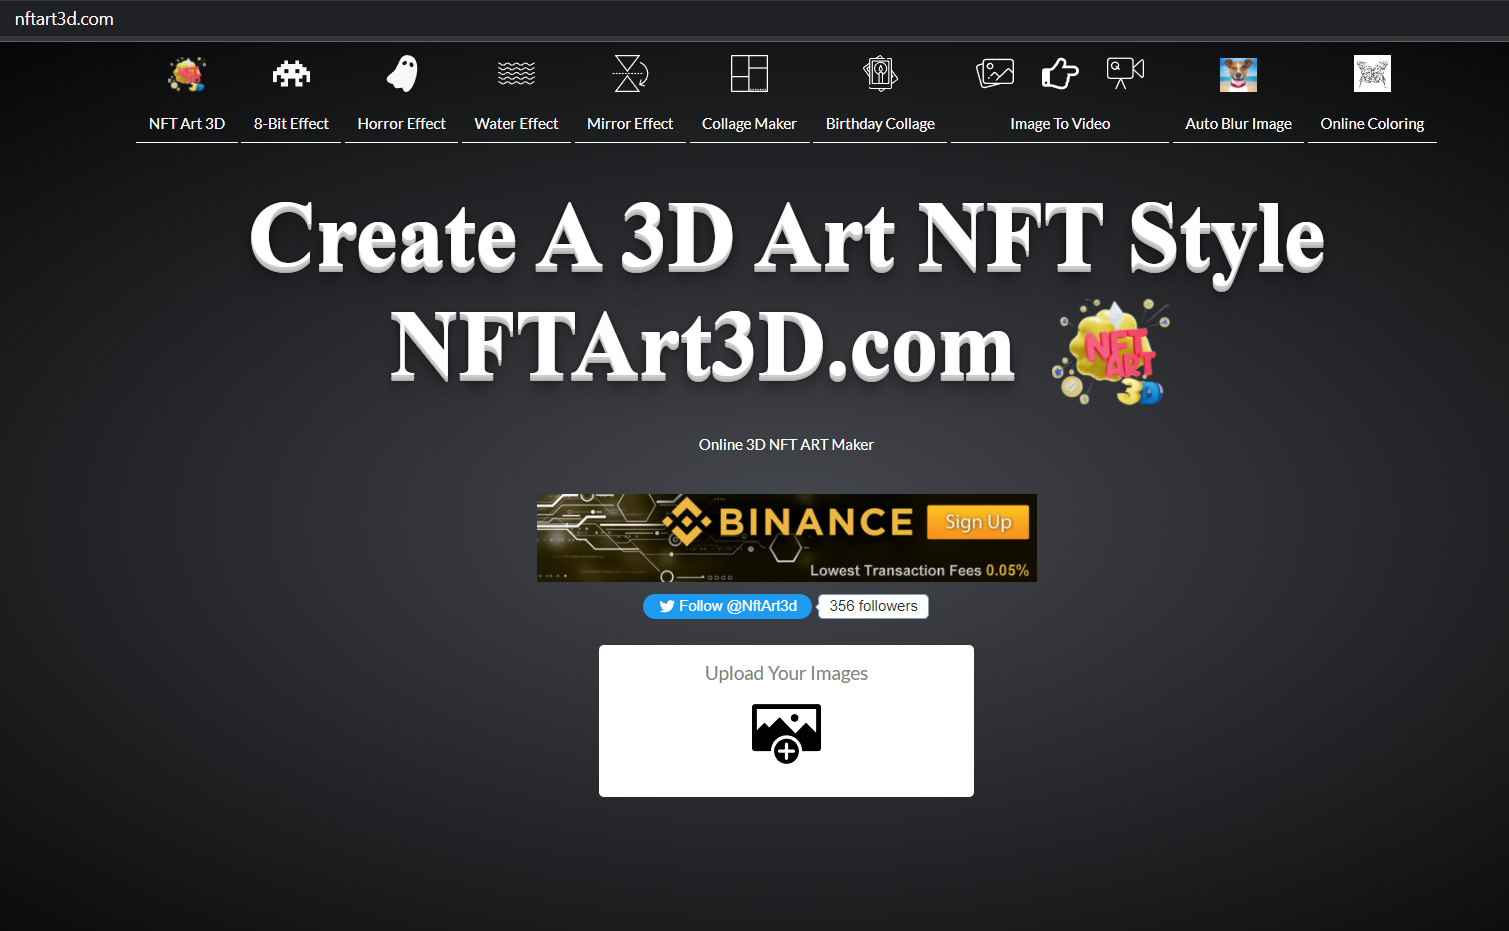Click the Auto Blur dog thumbnail
This screenshot has width=1509, height=931.
pyautogui.click(x=1238, y=74)
